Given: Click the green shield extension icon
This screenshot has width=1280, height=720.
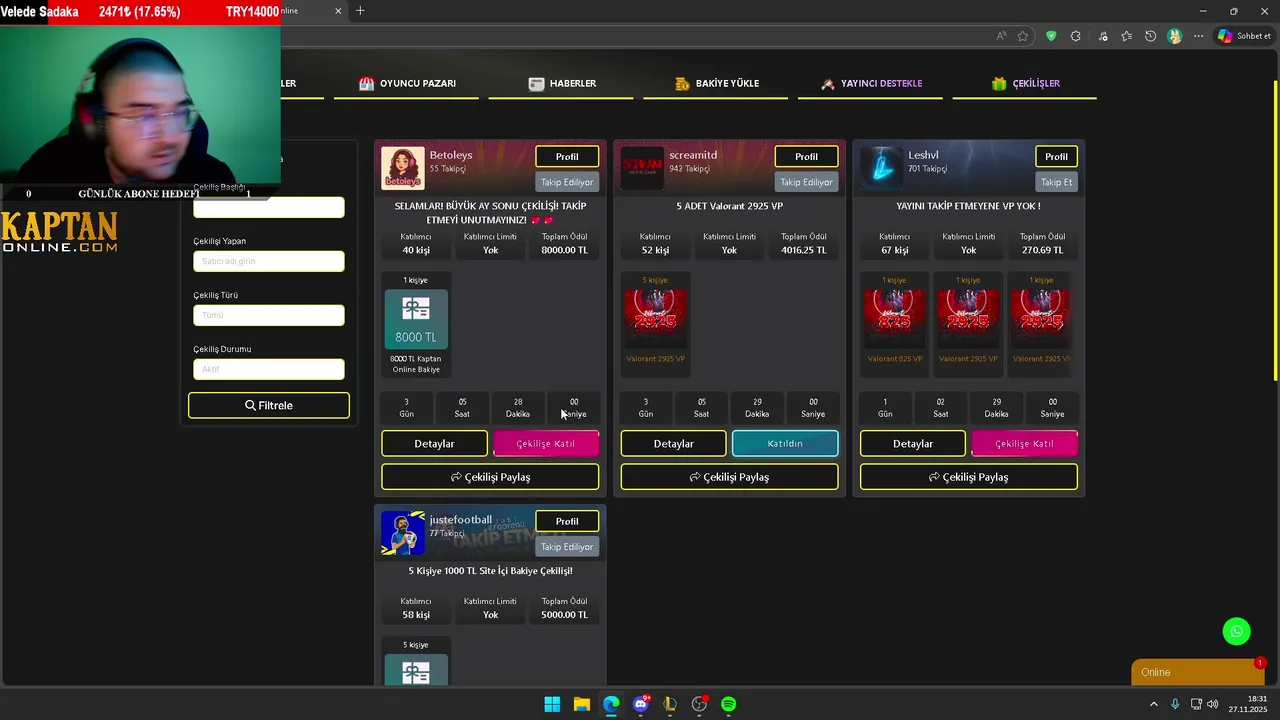Looking at the screenshot, I should point(1051,36).
